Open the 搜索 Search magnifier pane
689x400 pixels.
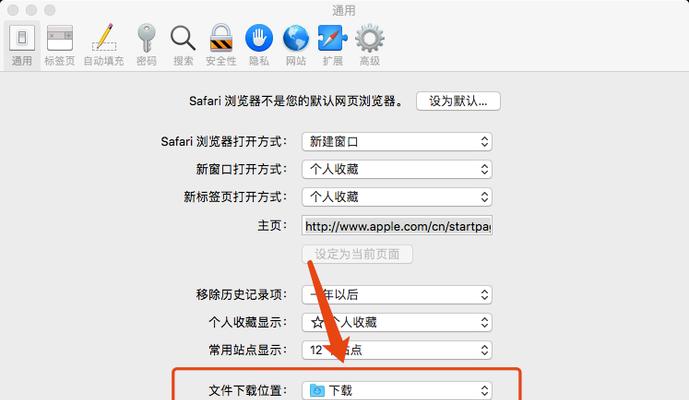pyautogui.click(x=183, y=46)
